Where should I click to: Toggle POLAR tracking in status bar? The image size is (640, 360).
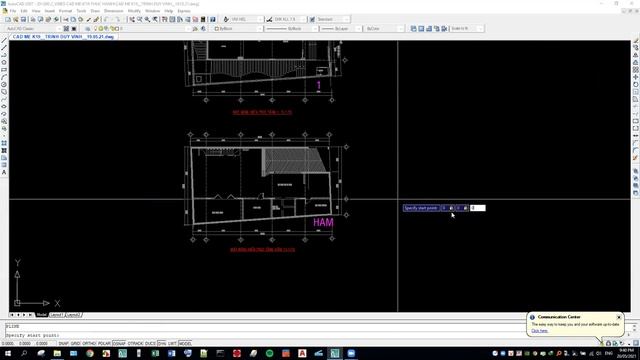click(104, 343)
